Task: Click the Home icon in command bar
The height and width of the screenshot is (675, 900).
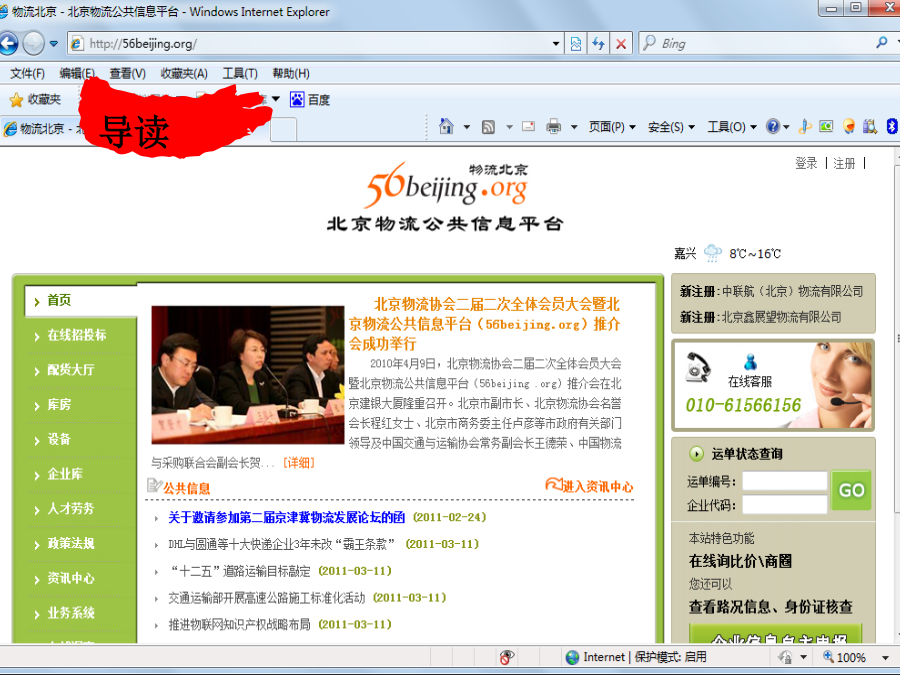Action: pyautogui.click(x=446, y=126)
